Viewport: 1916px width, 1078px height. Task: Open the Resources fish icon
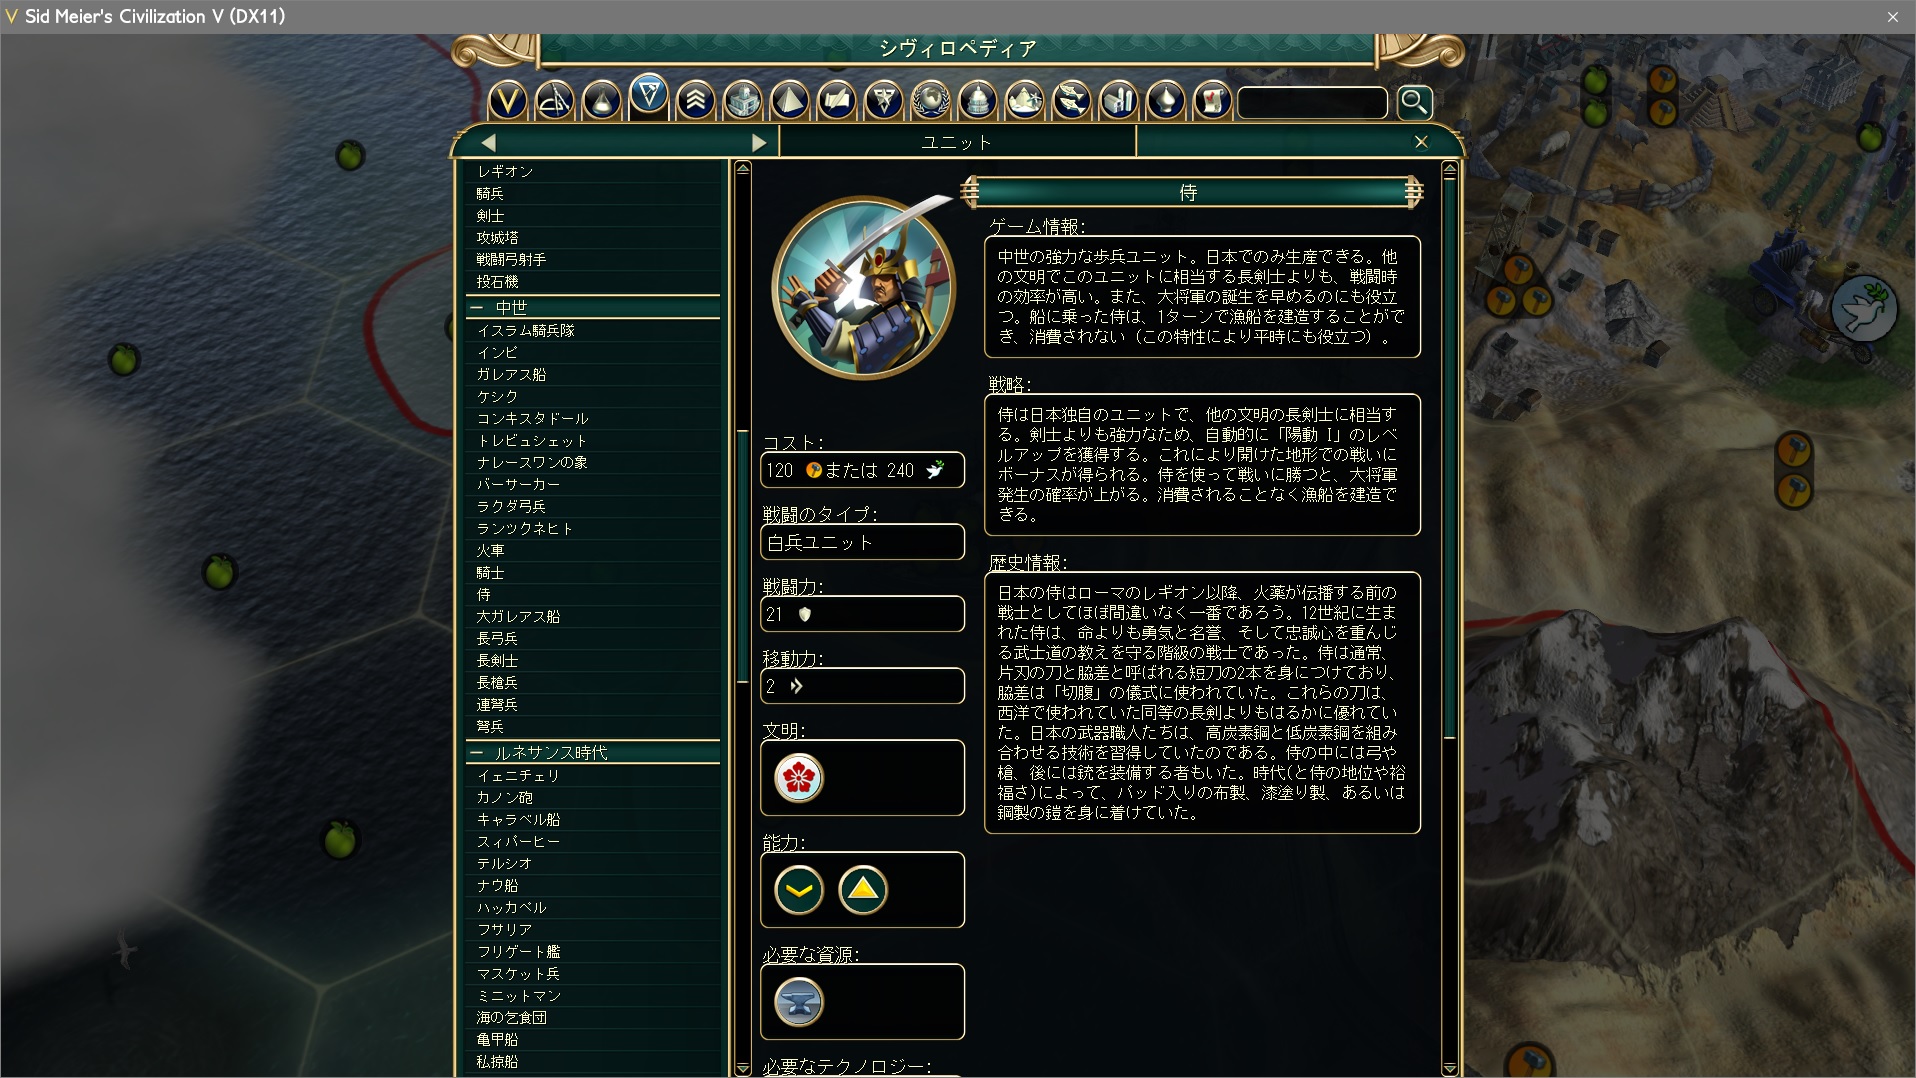[1071, 100]
